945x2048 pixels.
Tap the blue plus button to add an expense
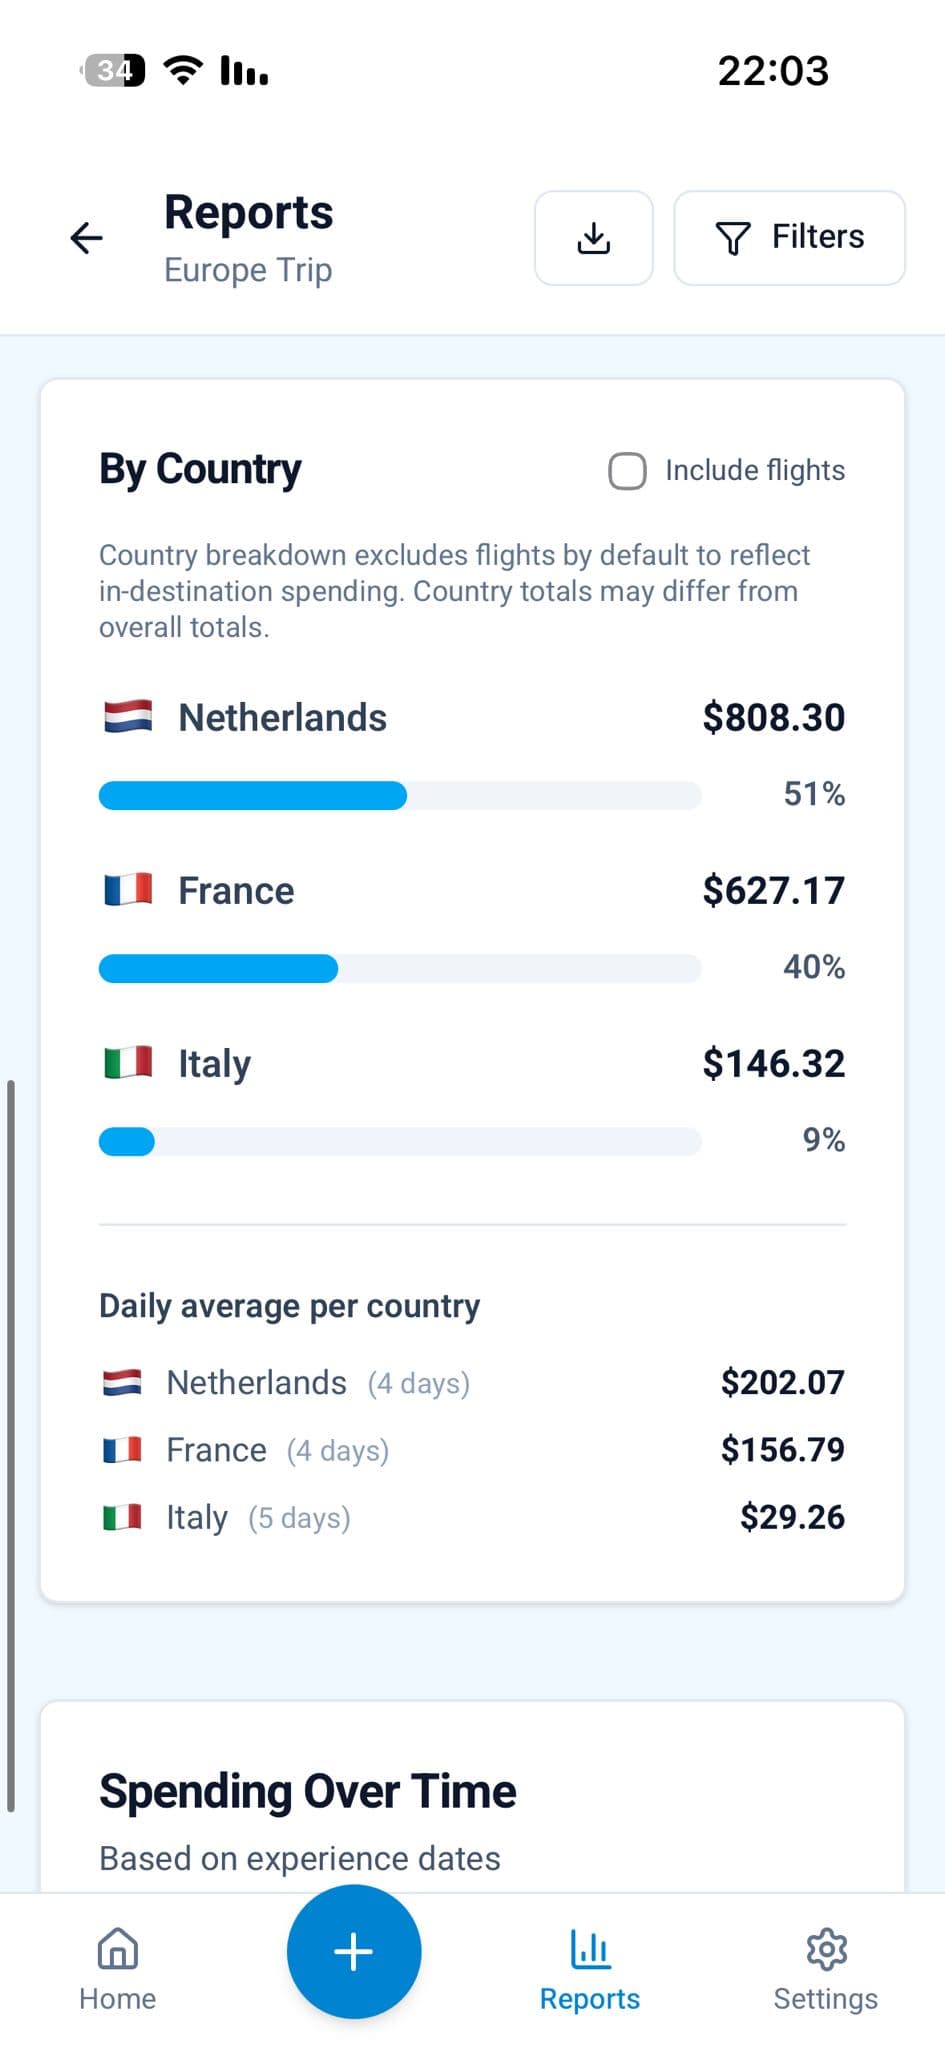click(x=353, y=1951)
